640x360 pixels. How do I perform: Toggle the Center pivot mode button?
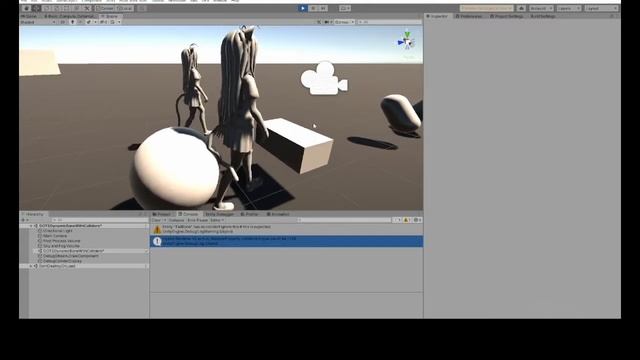pos(105,8)
